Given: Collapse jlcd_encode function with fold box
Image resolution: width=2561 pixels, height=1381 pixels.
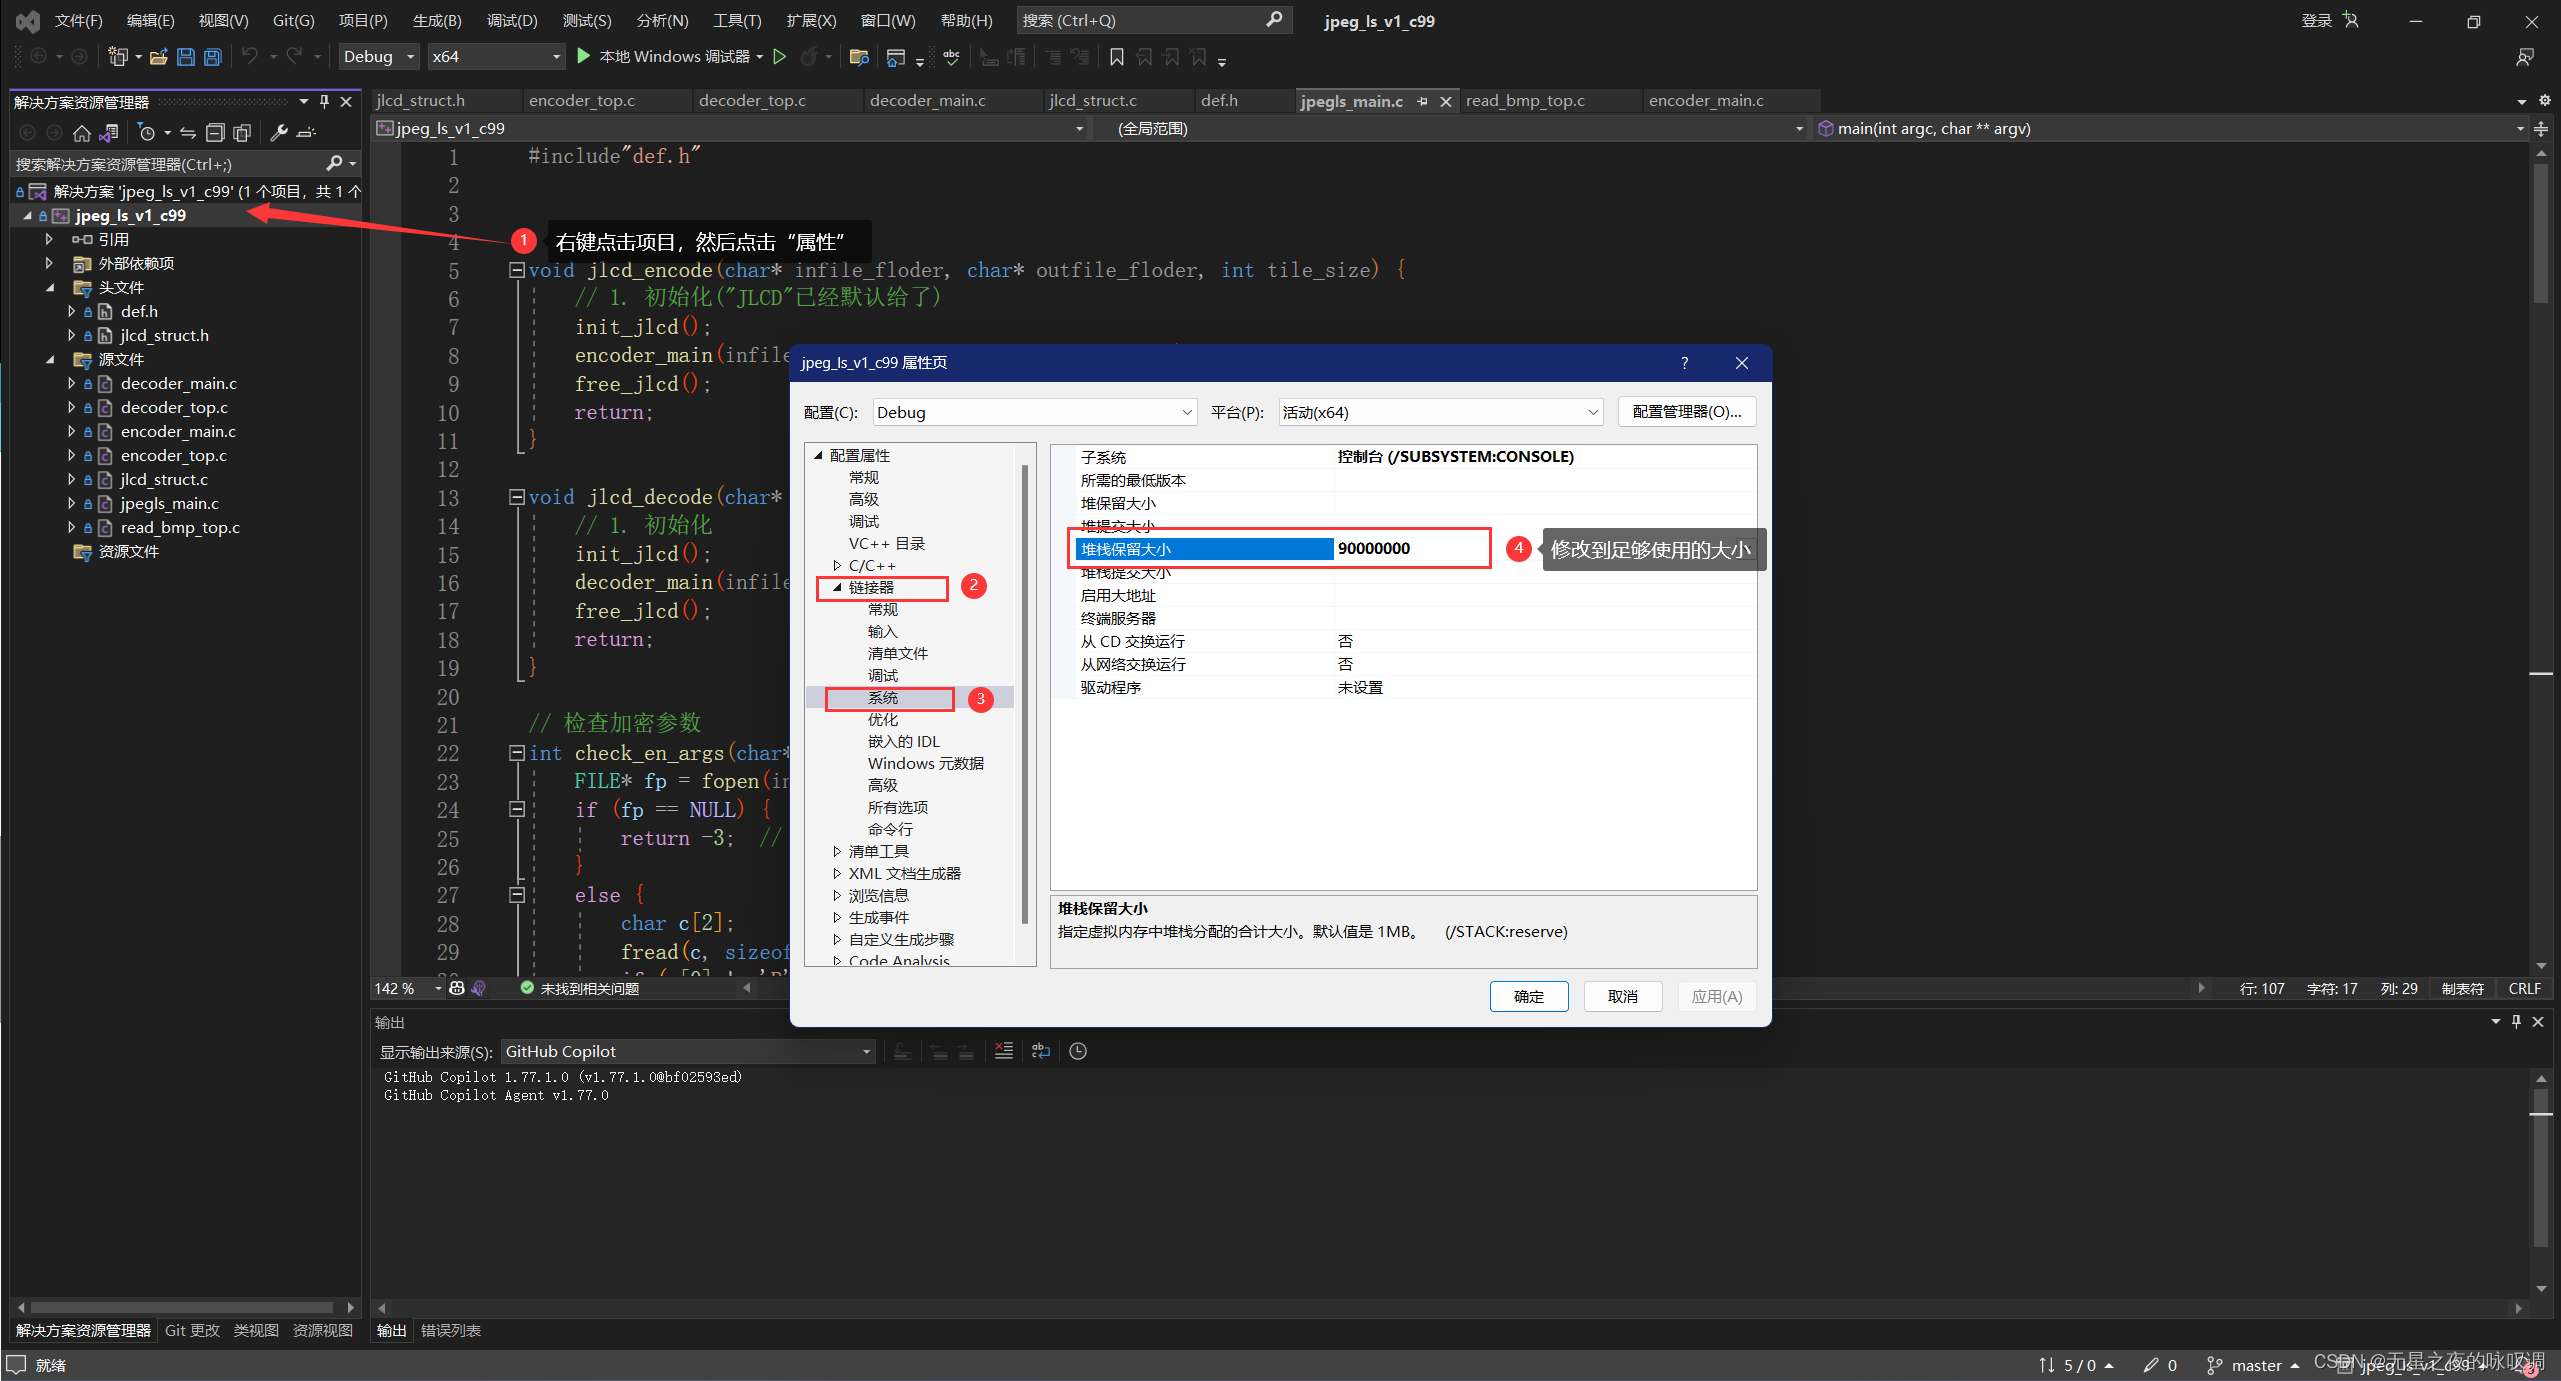Looking at the screenshot, I should pos(517,270).
